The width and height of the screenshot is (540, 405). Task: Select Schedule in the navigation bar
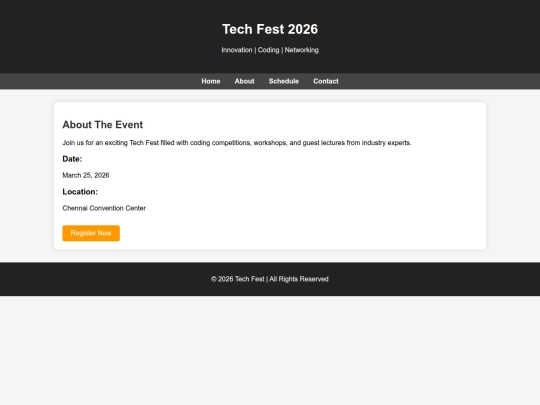tap(284, 81)
